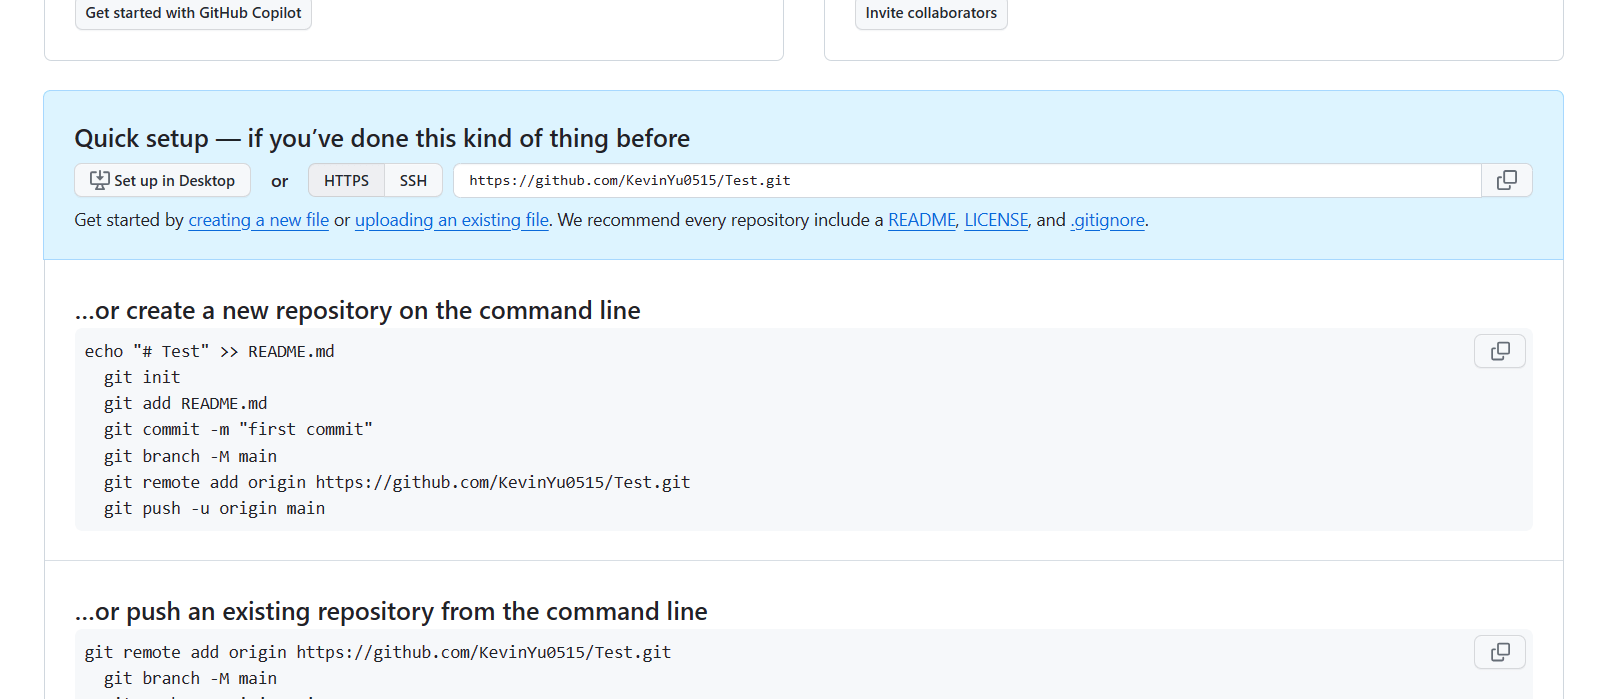
Task: Click the Set up in Desktop button
Action: tap(163, 180)
